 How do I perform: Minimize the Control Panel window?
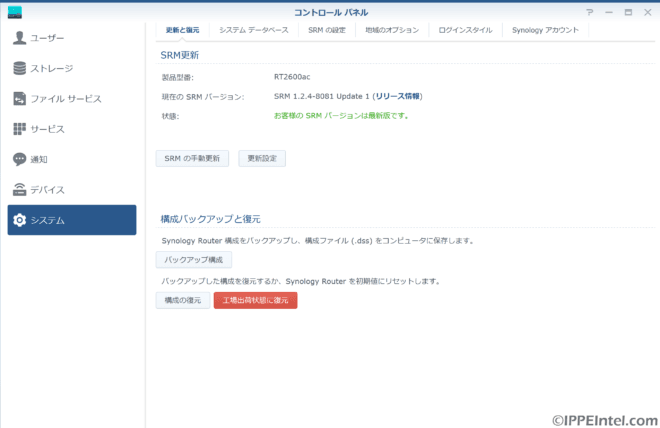[609, 12]
